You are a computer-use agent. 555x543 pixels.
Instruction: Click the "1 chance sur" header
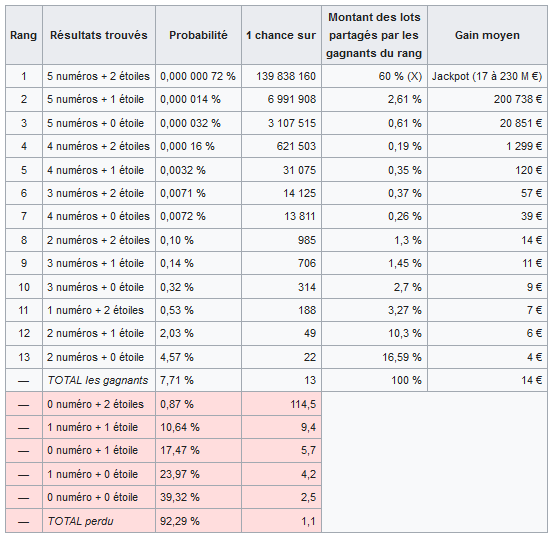281,35
